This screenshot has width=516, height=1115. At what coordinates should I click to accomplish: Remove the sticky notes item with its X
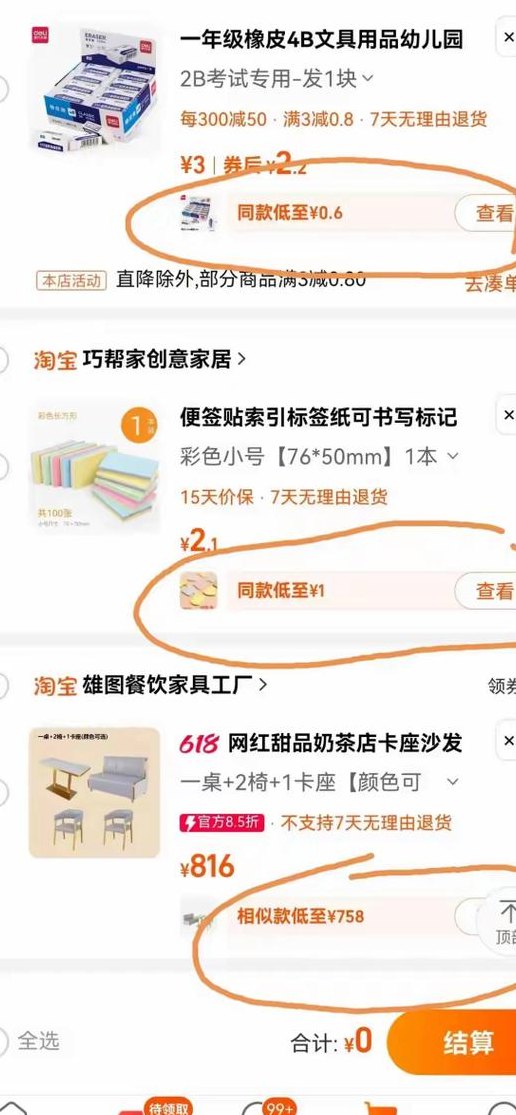(507, 415)
